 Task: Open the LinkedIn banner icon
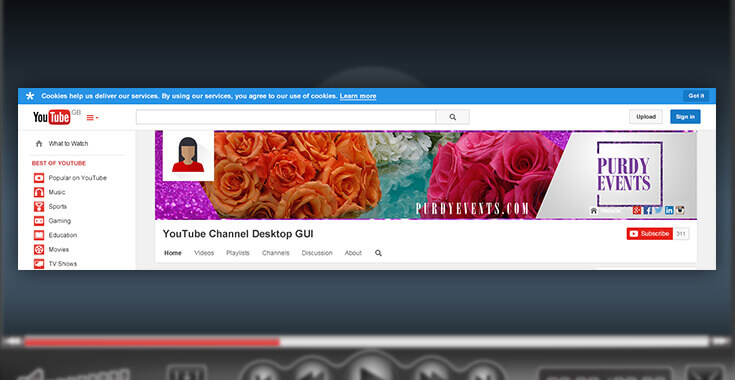click(669, 210)
